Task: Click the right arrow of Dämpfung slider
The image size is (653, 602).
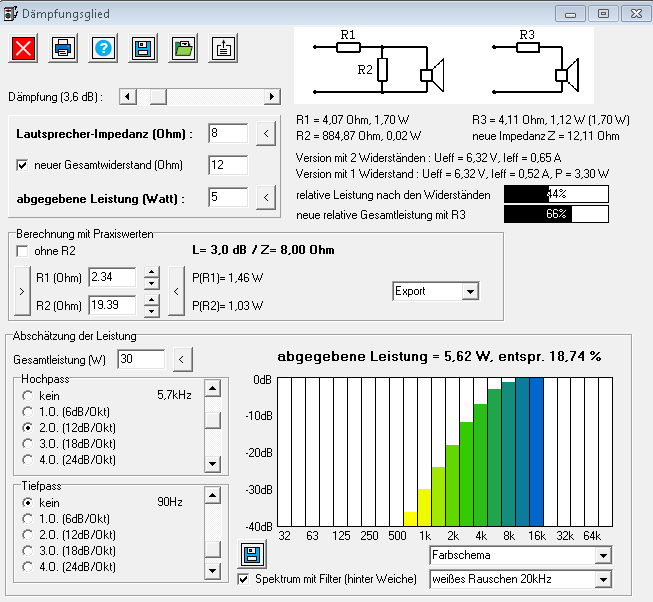Action: tap(272, 97)
